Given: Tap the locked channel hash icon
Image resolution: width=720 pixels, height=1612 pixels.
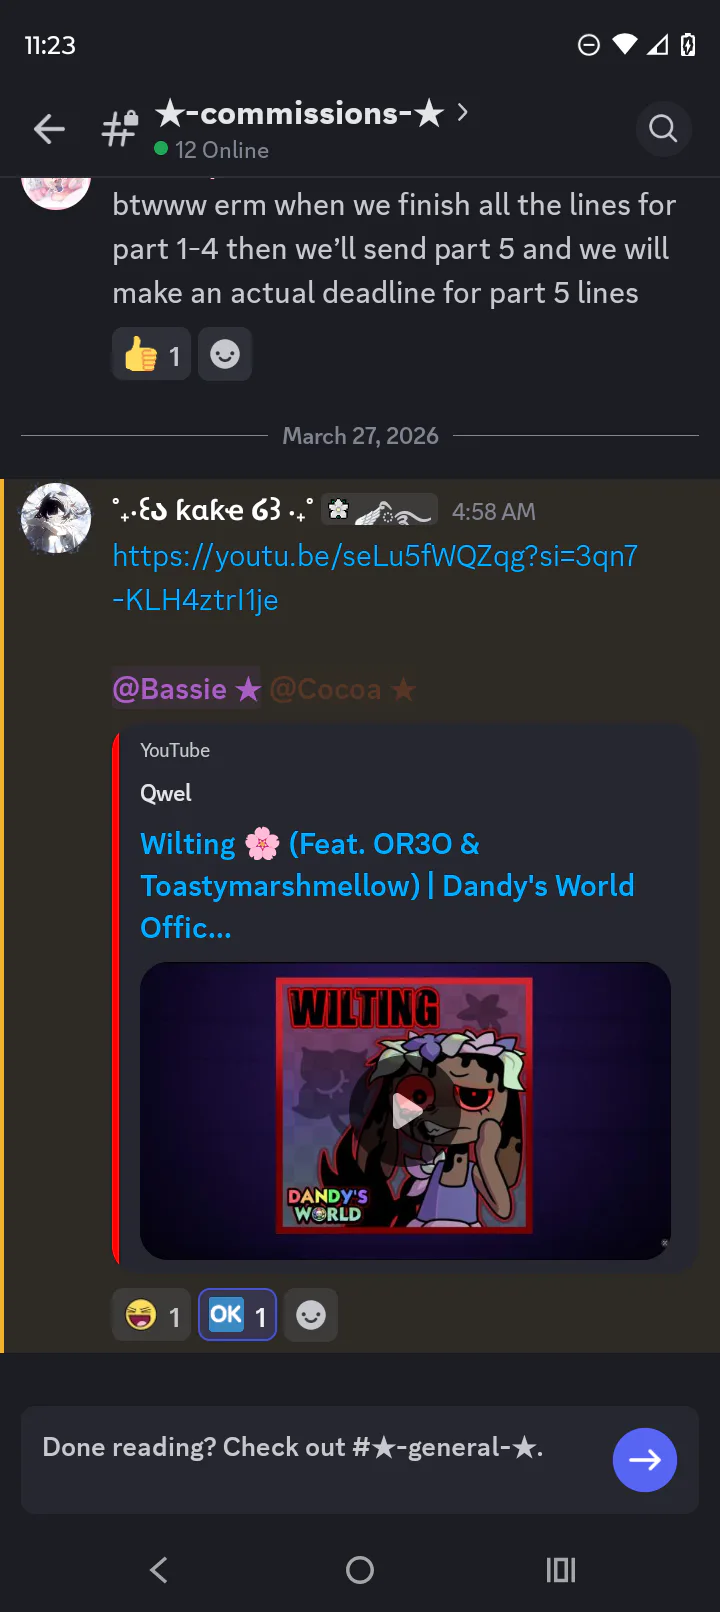Looking at the screenshot, I should (120, 129).
